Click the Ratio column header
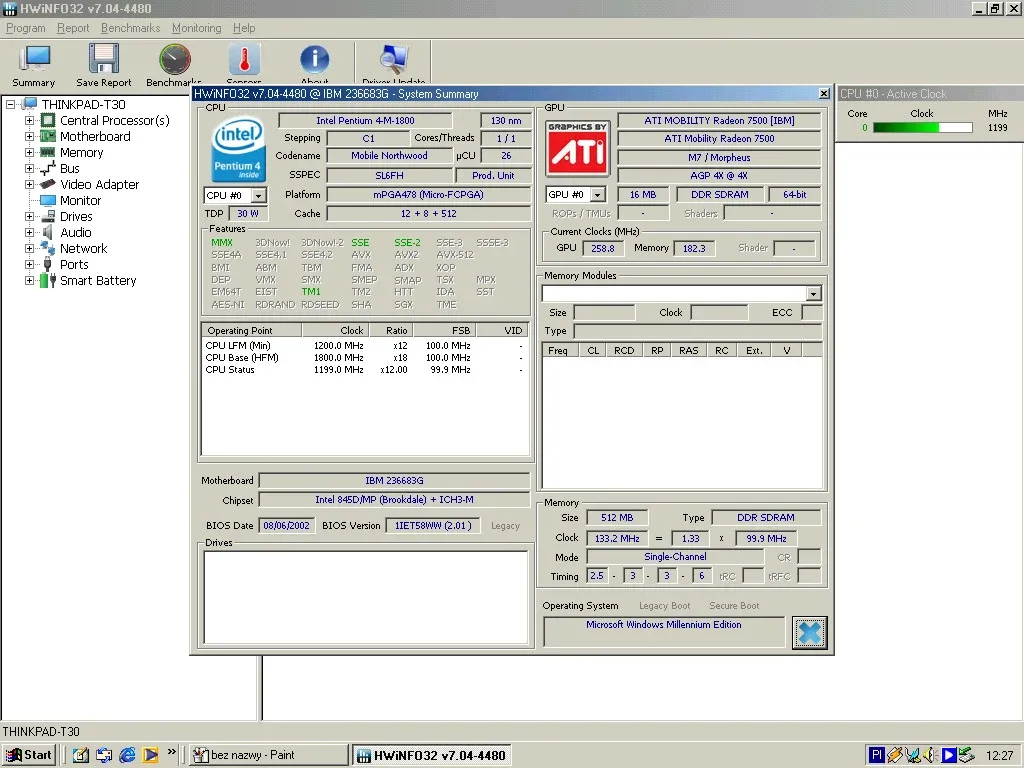The height and width of the screenshot is (768, 1024). pyautogui.click(x=391, y=330)
